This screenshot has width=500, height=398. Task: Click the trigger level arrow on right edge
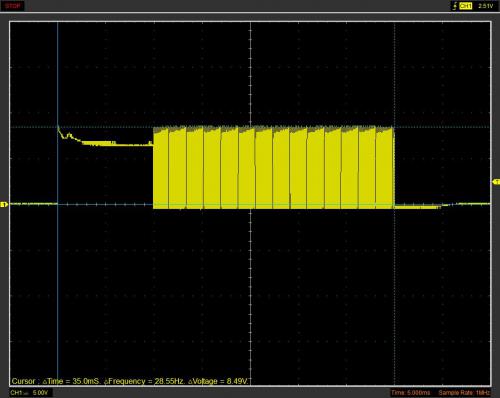(496, 181)
